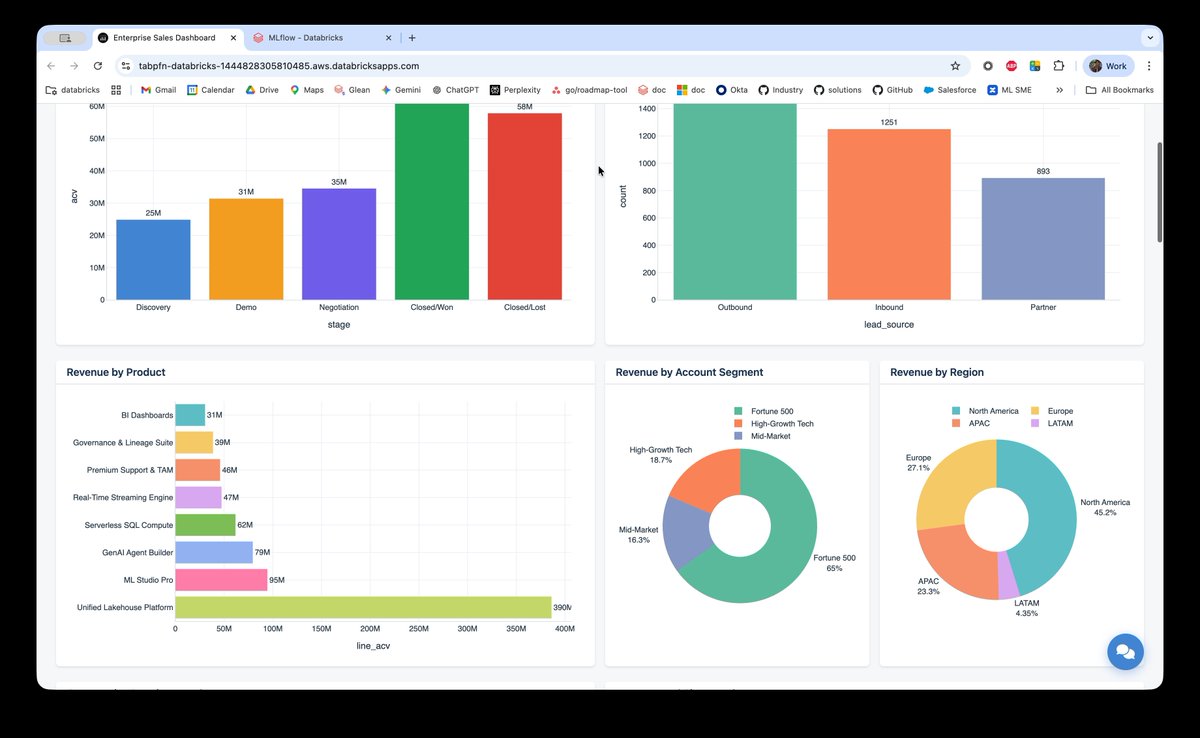Close the Enterprise Sales Dashboard tab

[233, 38]
